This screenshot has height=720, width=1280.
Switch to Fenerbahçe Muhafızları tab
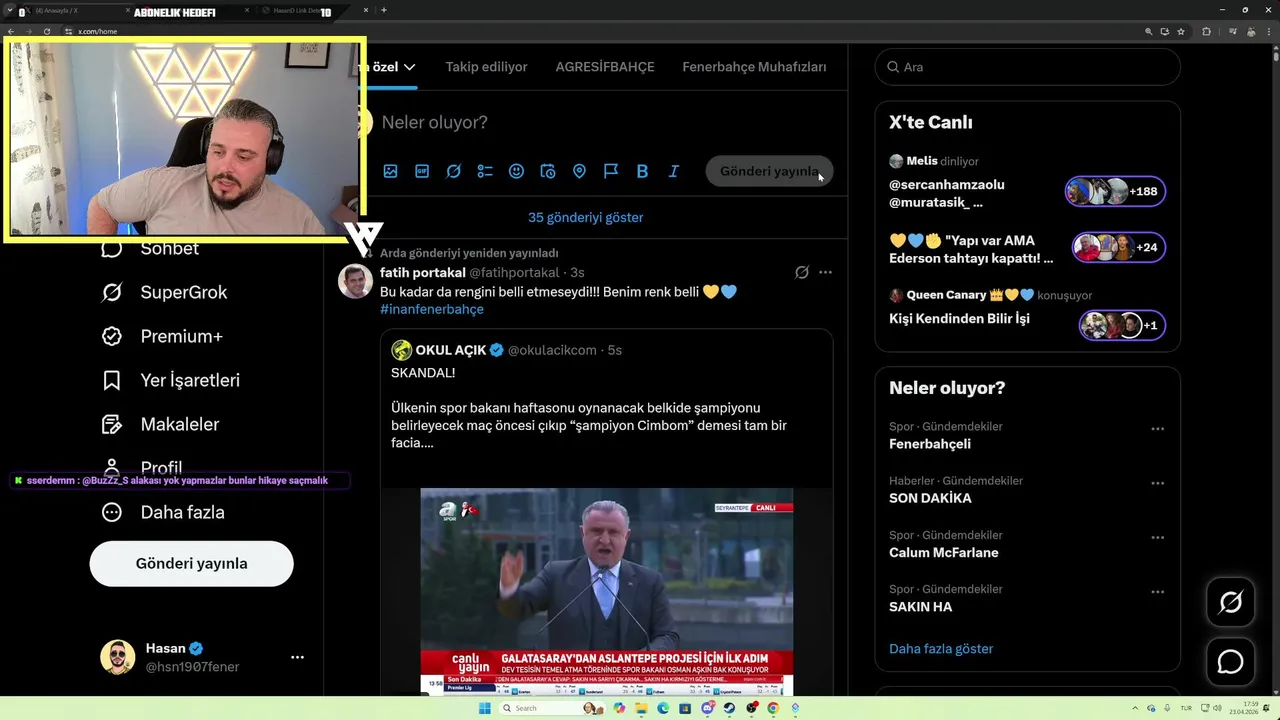pos(754,67)
